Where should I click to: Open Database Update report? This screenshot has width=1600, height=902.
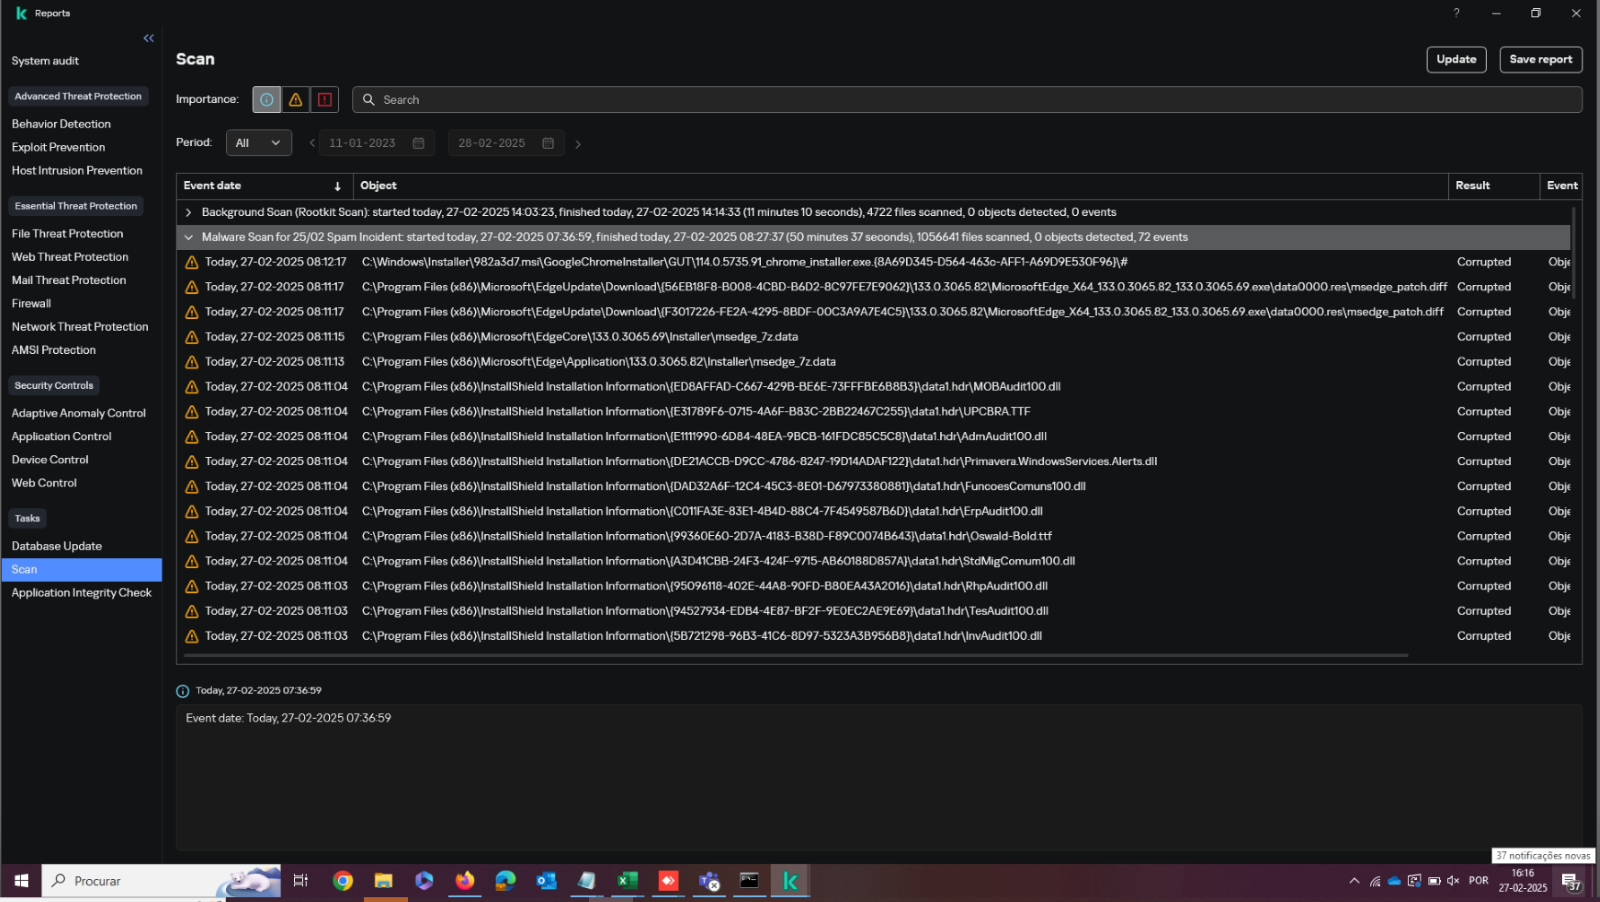[57, 547]
